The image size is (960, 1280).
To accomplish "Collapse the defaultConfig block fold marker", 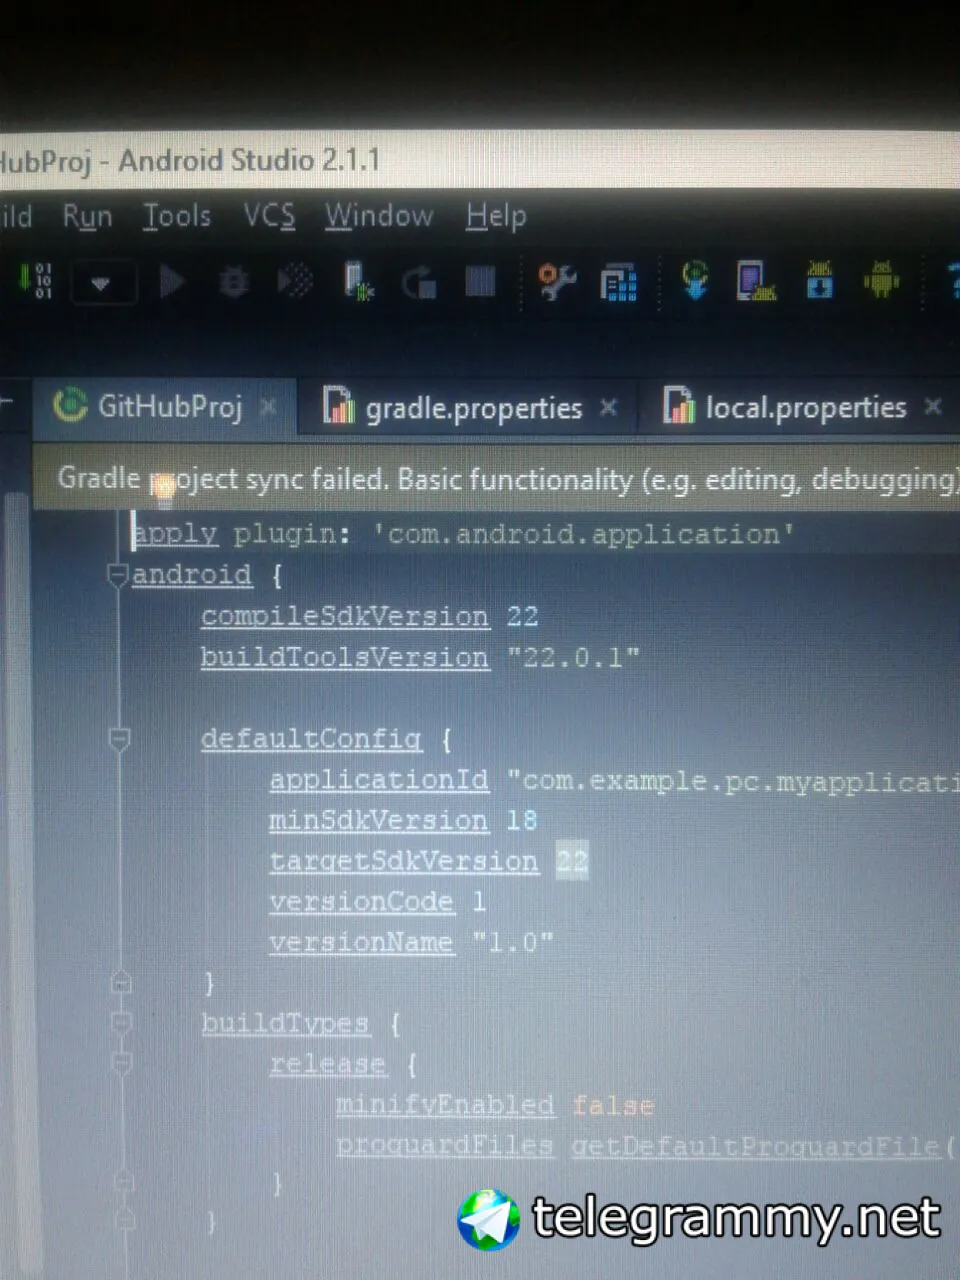I will (x=119, y=739).
